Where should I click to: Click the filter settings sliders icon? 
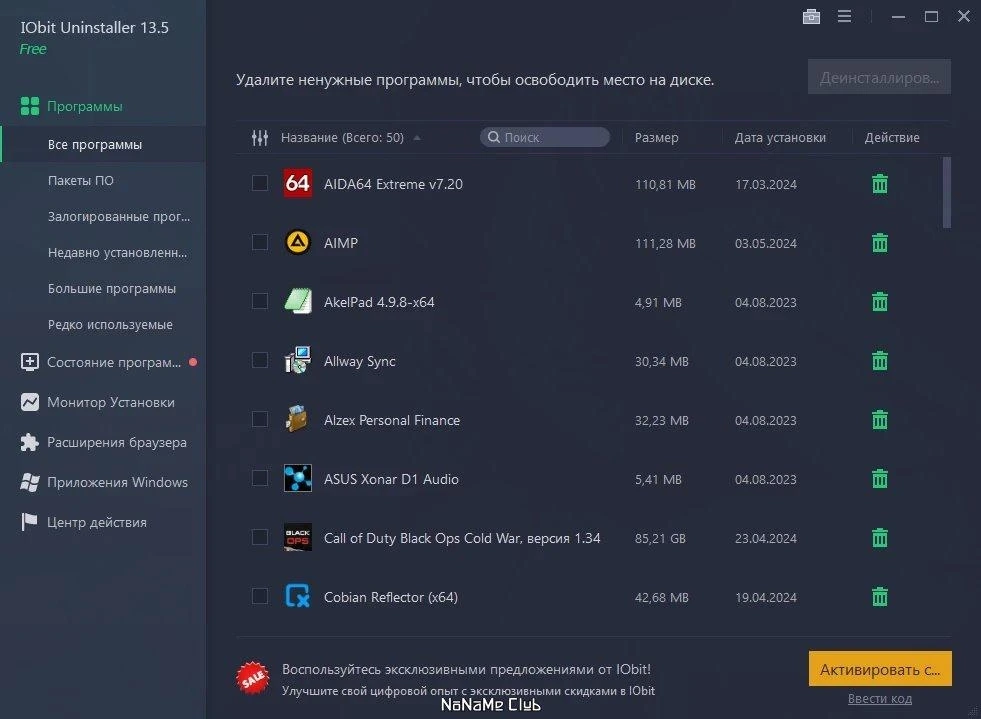point(260,138)
